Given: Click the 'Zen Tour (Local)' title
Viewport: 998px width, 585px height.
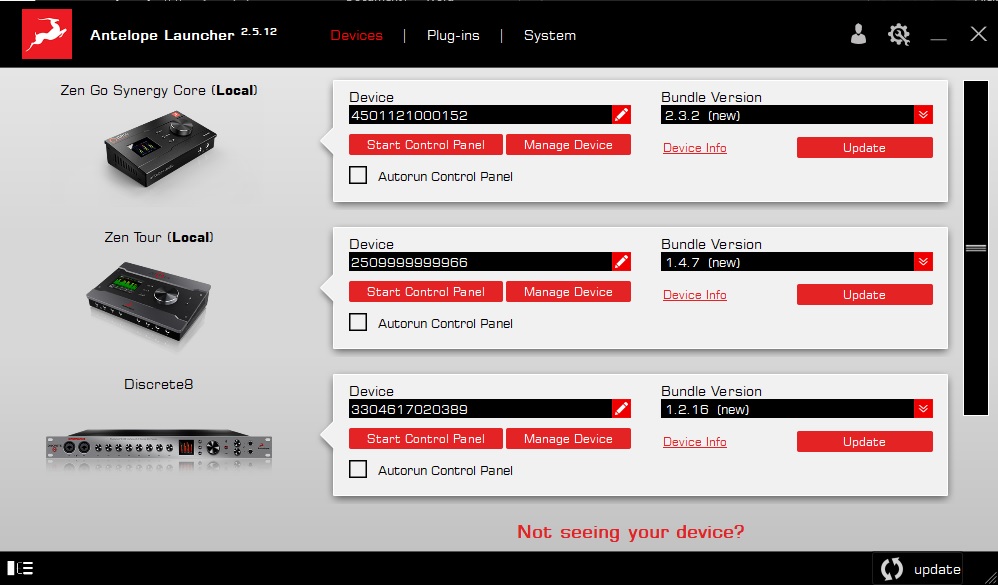Looking at the screenshot, I should pos(159,237).
